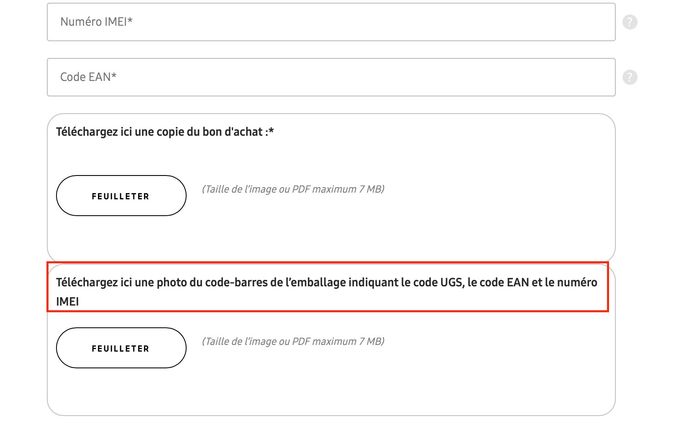Screen dimensions: 676x438
Task: Click the asterisk after the bon d'achat label
Action: click(x=271, y=131)
